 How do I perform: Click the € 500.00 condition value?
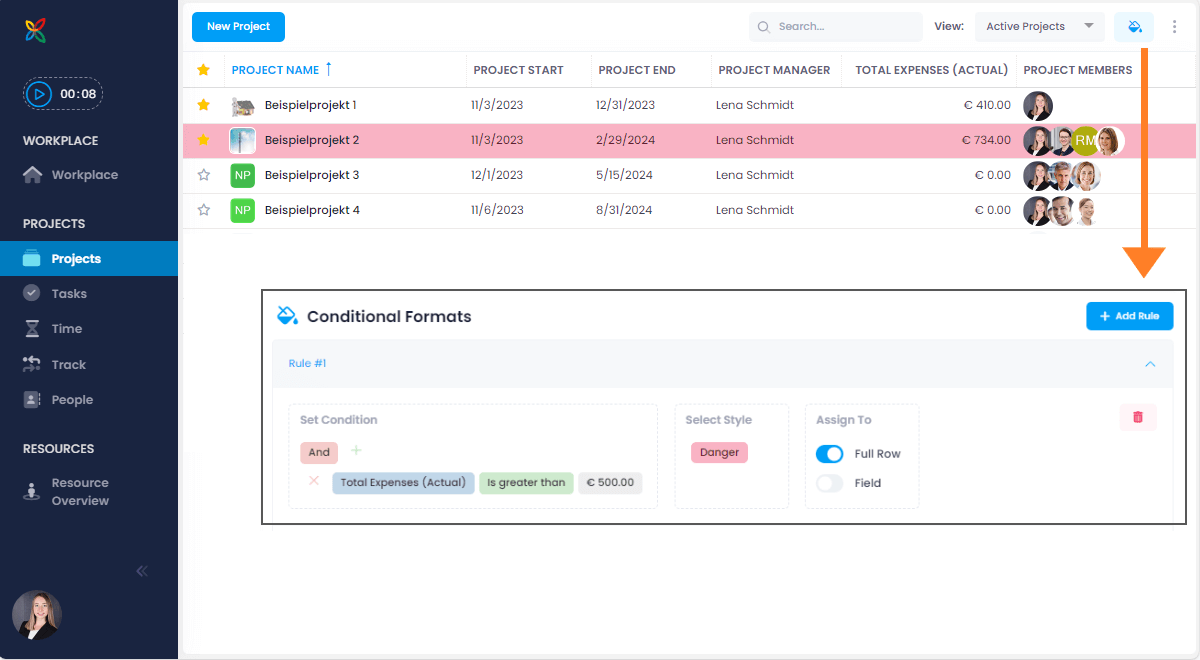[x=610, y=483]
